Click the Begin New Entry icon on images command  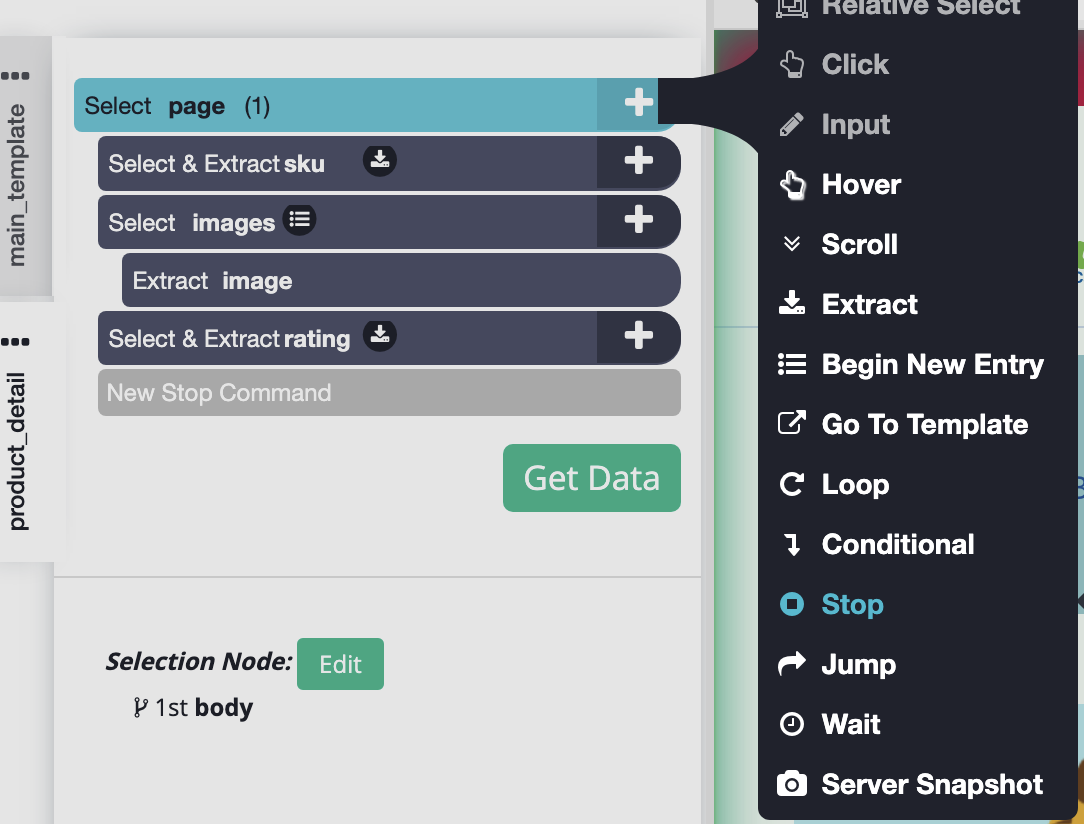pos(299,220)
